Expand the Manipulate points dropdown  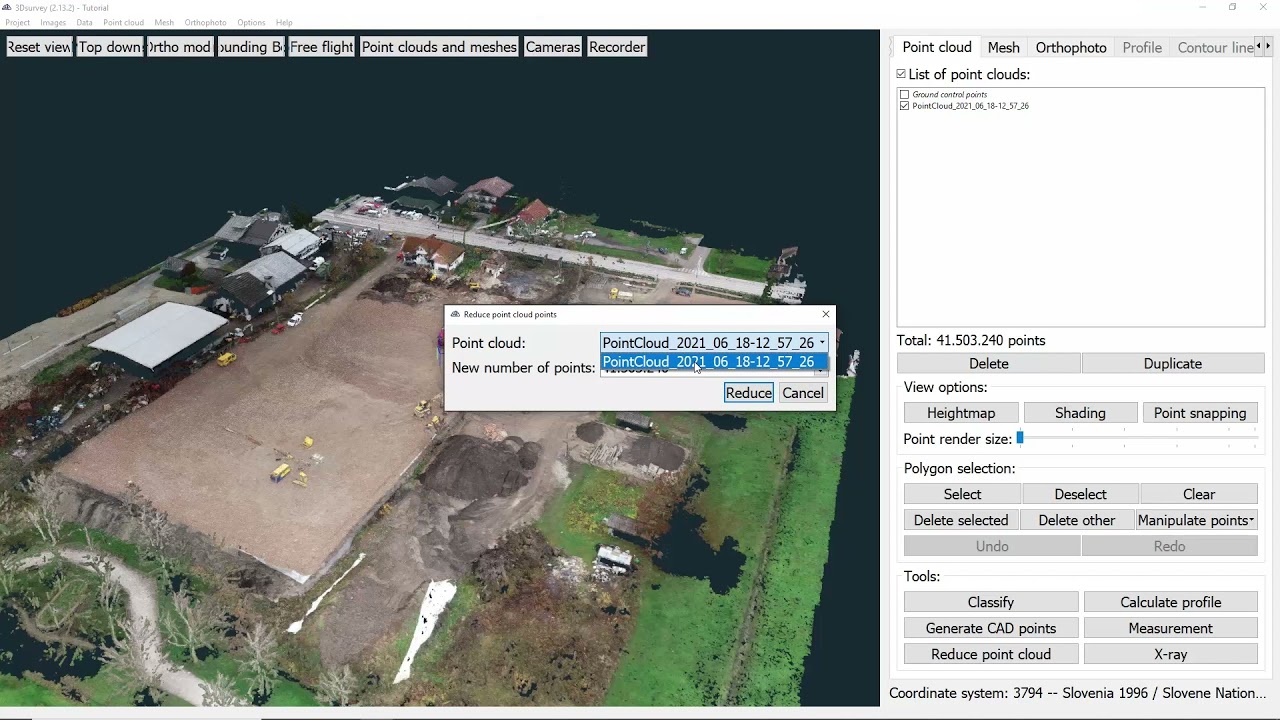1195,520
